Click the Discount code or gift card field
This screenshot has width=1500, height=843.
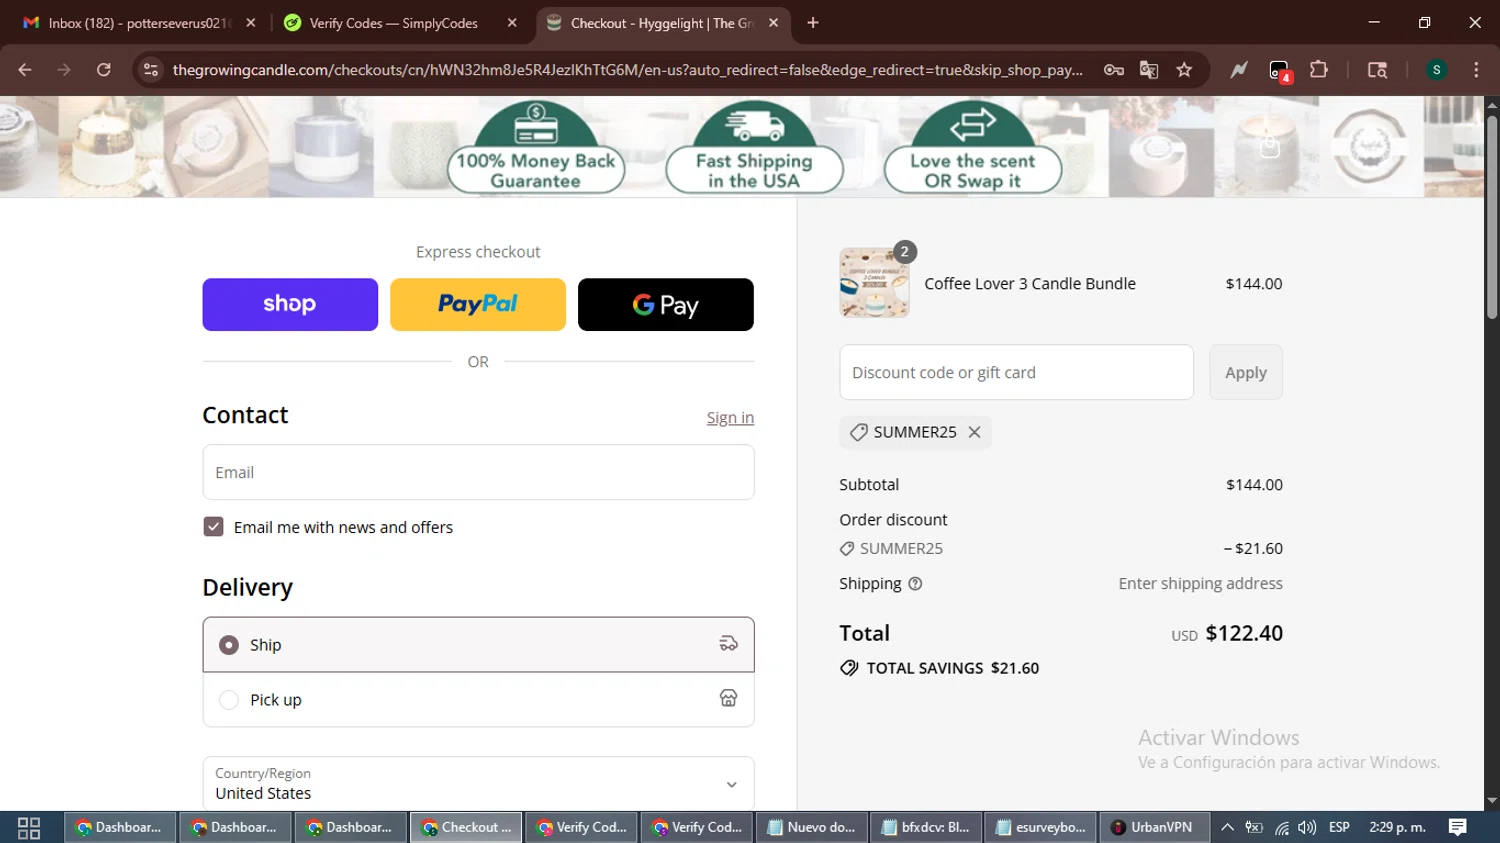(1016, 373)
